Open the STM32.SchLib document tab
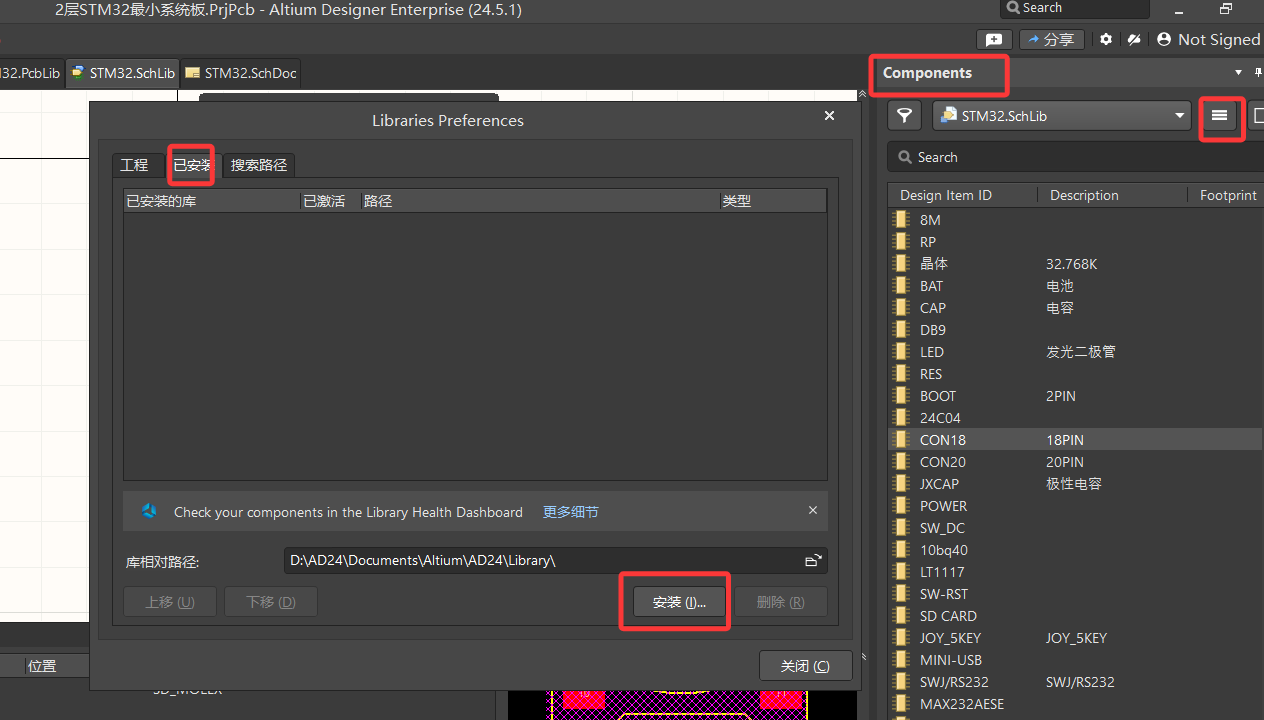The height and width of the screenshot is (720, 1264). [x=122, y=73]
